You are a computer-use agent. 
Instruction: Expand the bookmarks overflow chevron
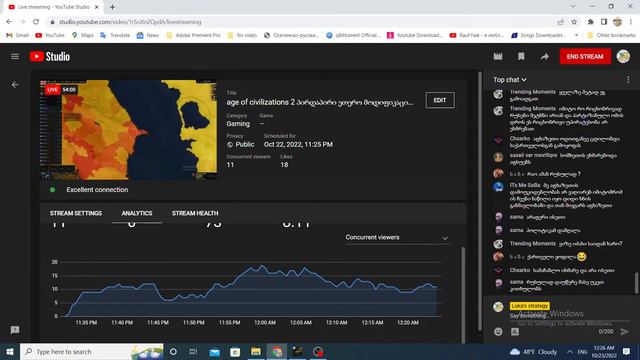tap(576, 36)
